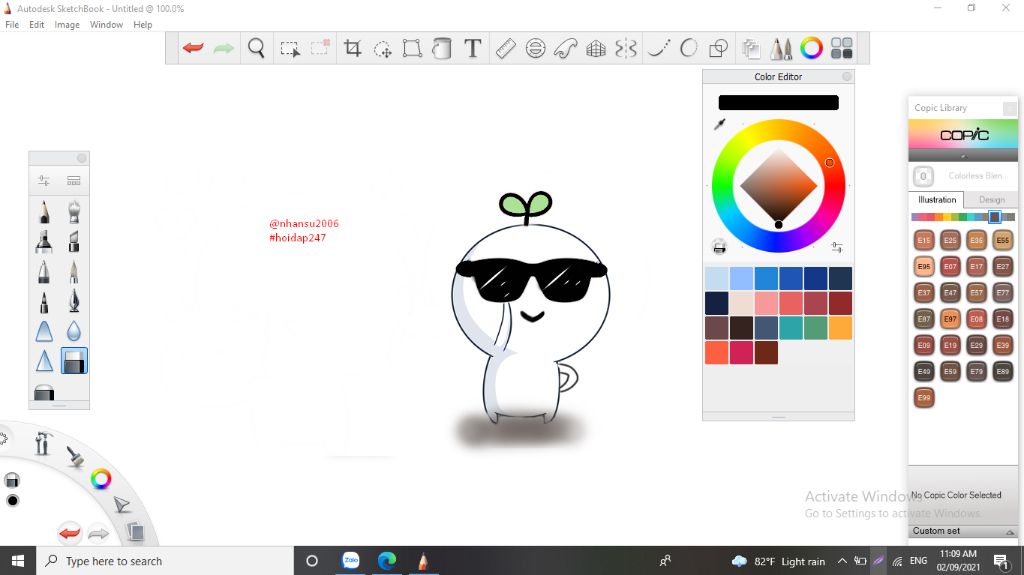Screen dimensions: 1024x575
Task: Click the color ring in lagoon
Action: 101,479
